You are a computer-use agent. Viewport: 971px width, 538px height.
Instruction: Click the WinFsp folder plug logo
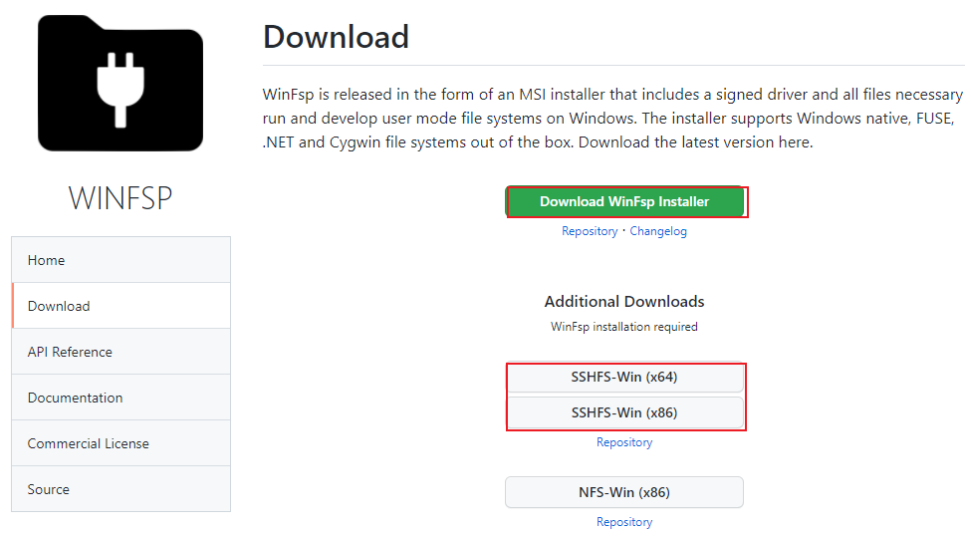coord(120,83)
